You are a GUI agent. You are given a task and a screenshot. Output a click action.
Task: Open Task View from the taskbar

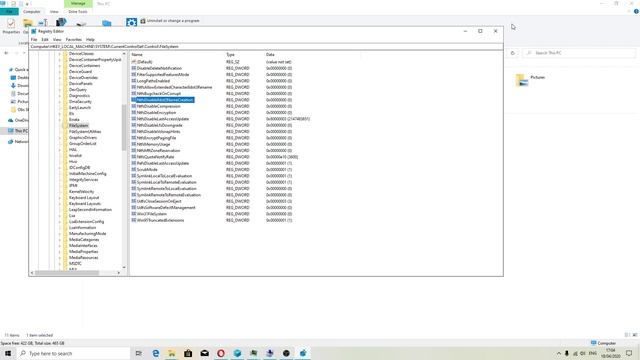[139, 353]
